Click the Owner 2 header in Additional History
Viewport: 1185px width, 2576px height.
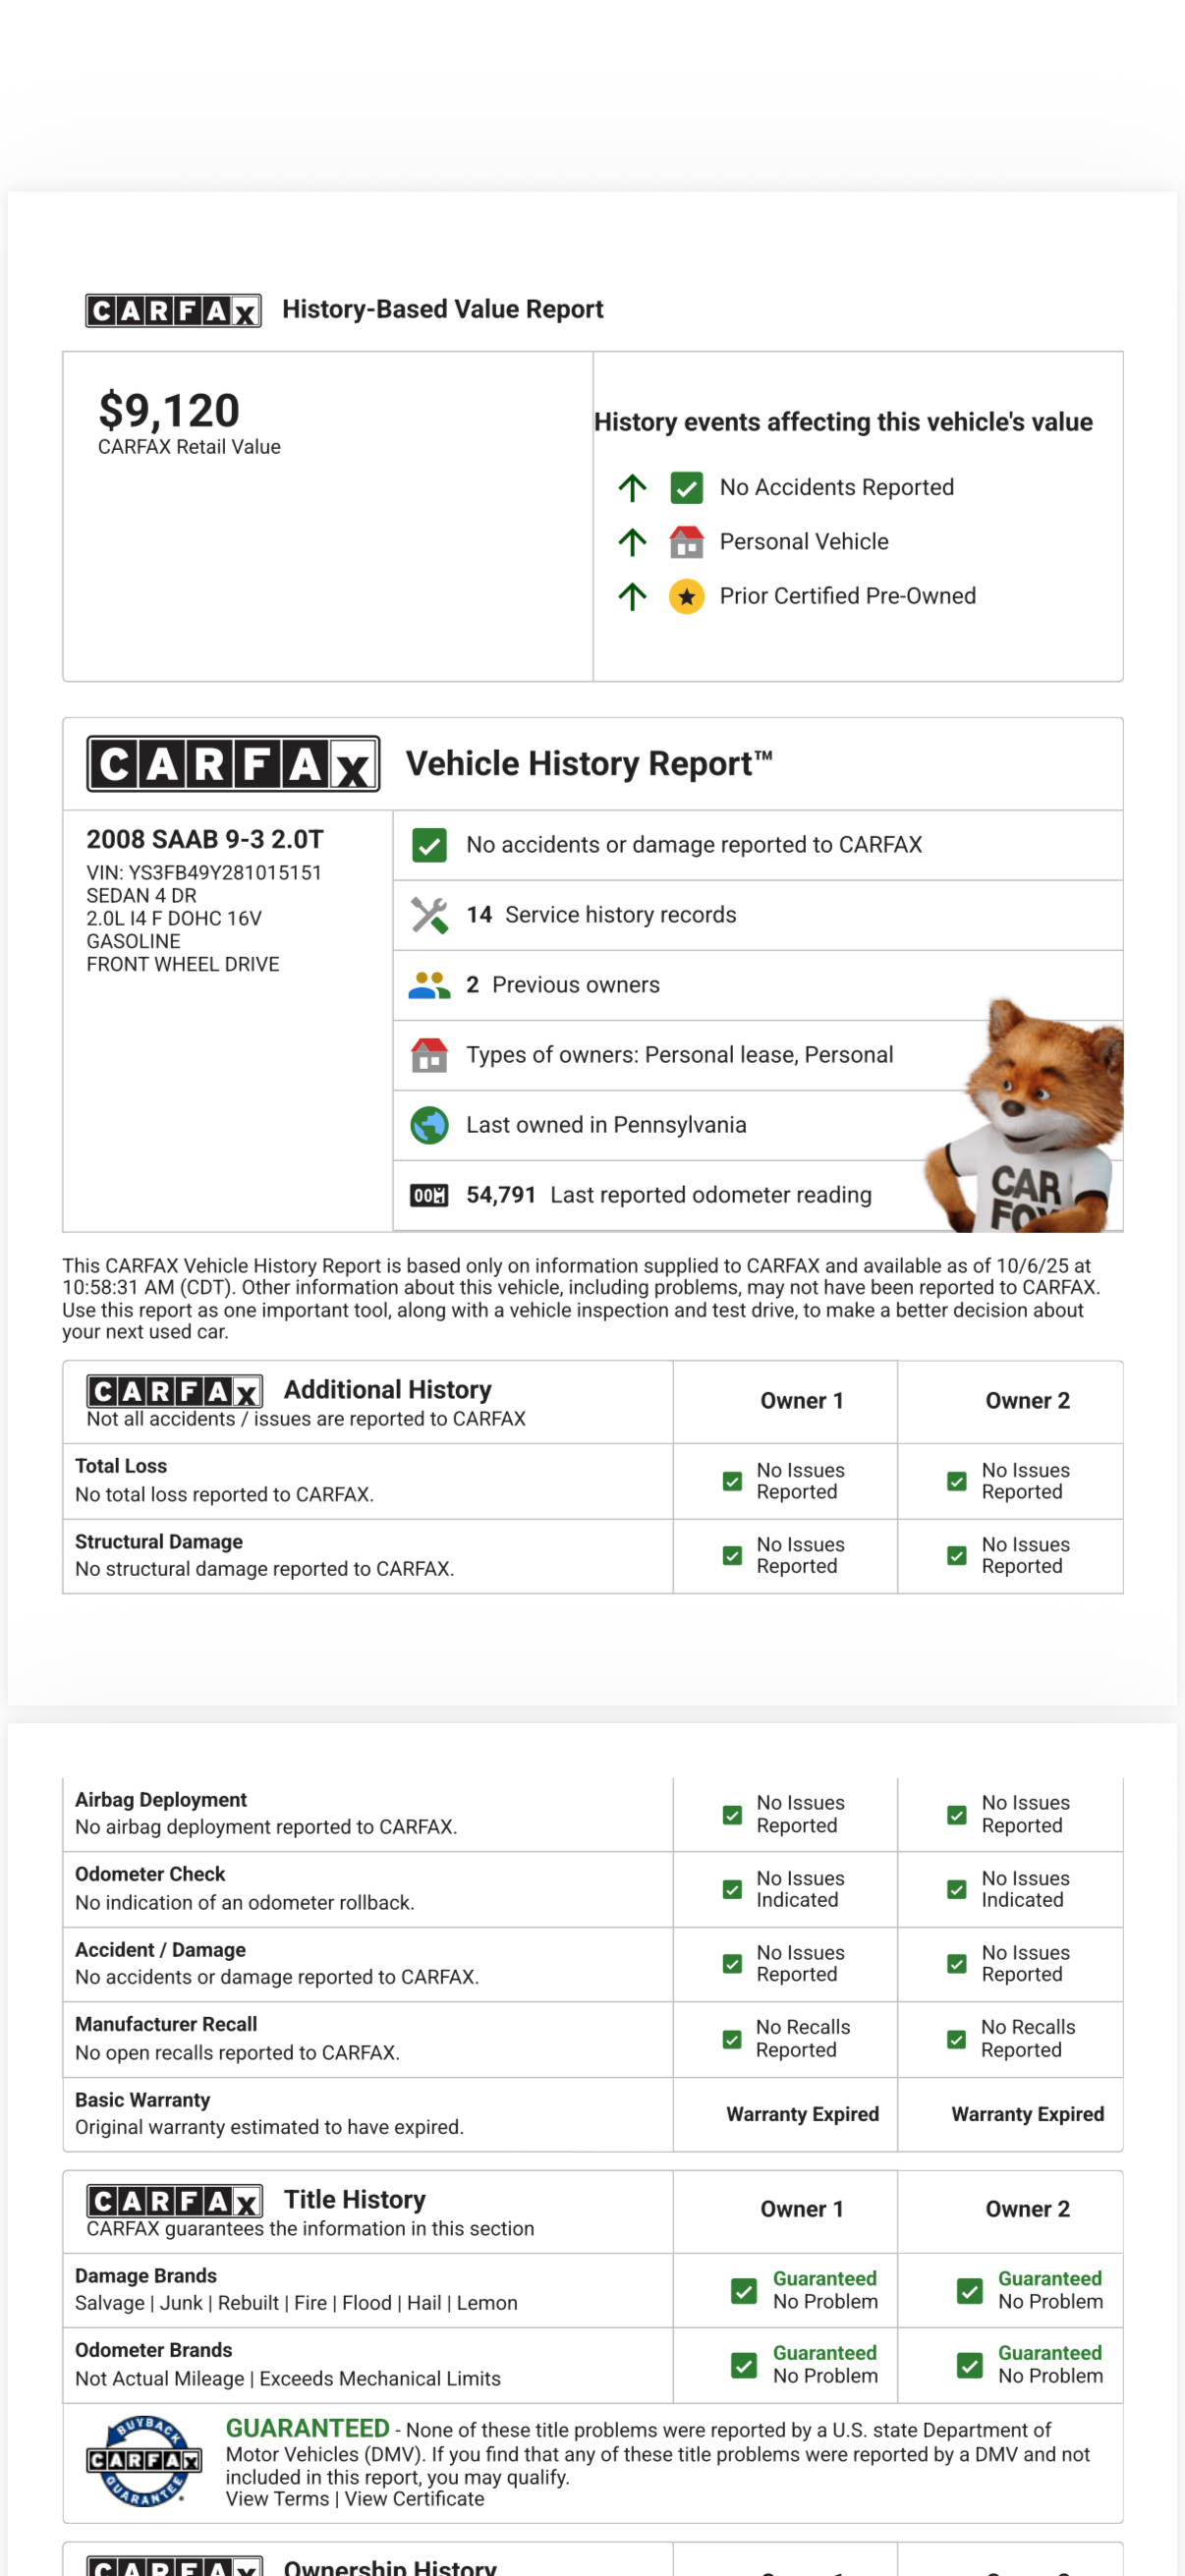pyautogui.click(x=1027, y=1401)
